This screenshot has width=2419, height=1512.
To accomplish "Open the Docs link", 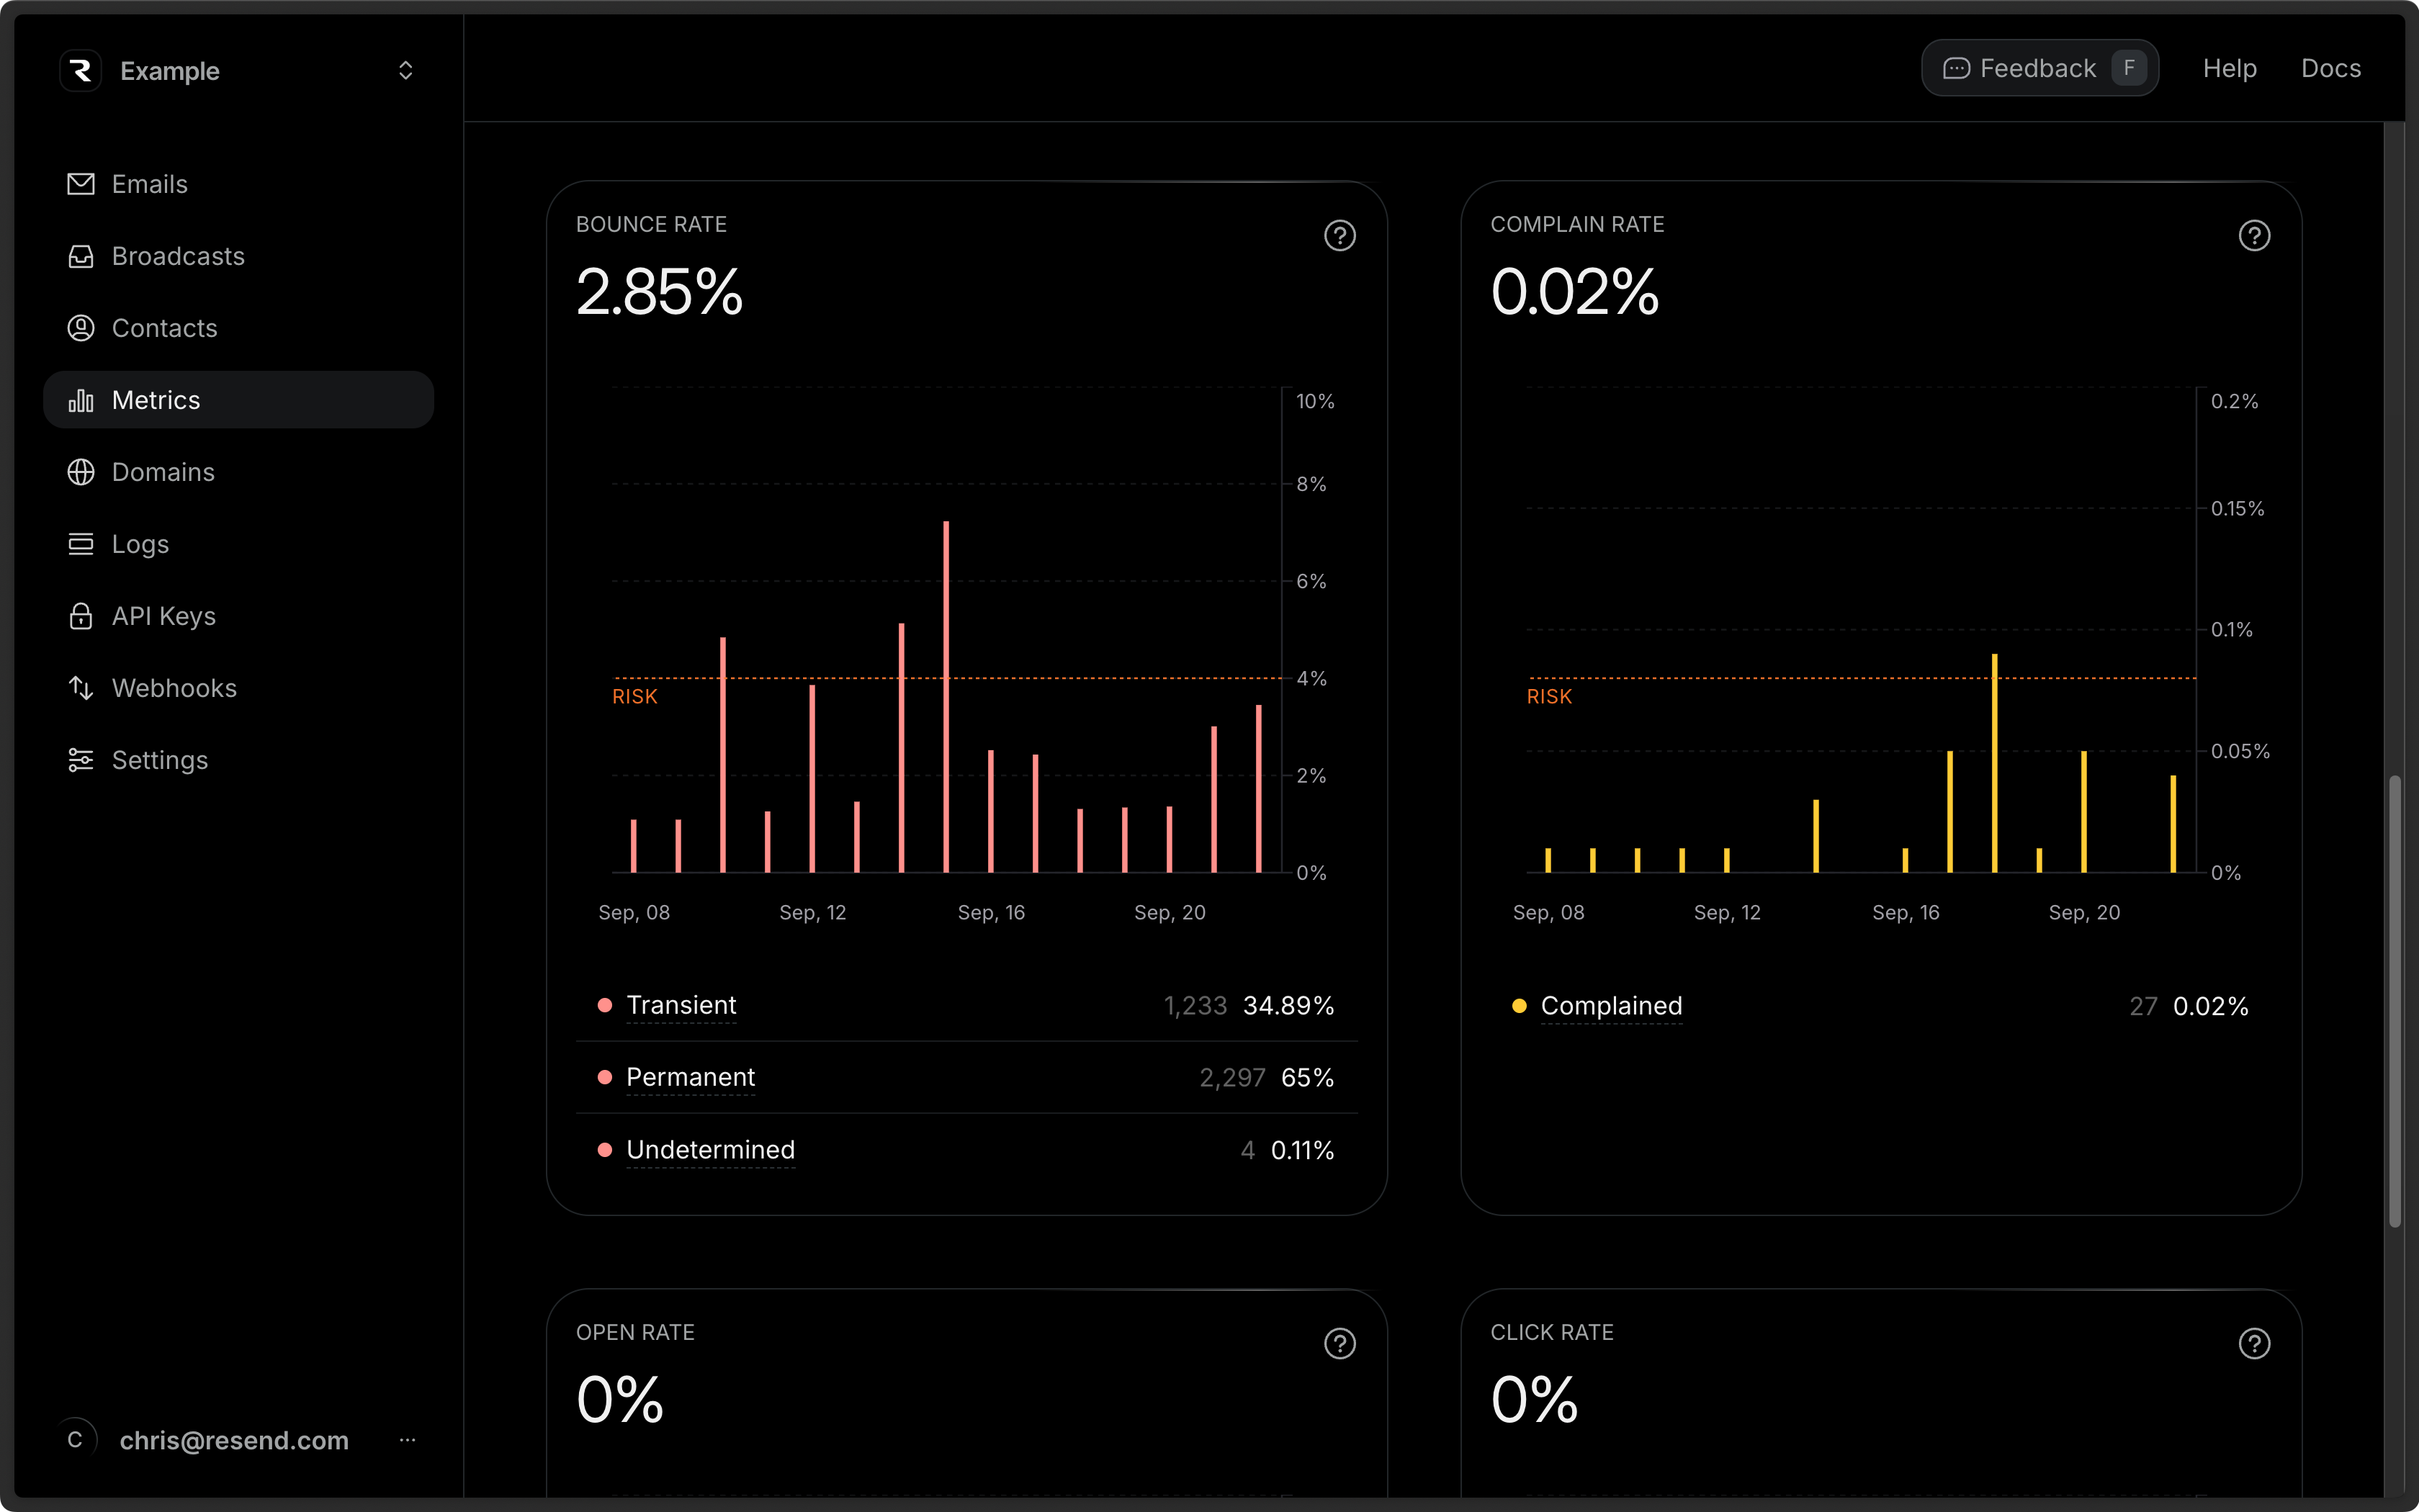I will coord(2330,68).
